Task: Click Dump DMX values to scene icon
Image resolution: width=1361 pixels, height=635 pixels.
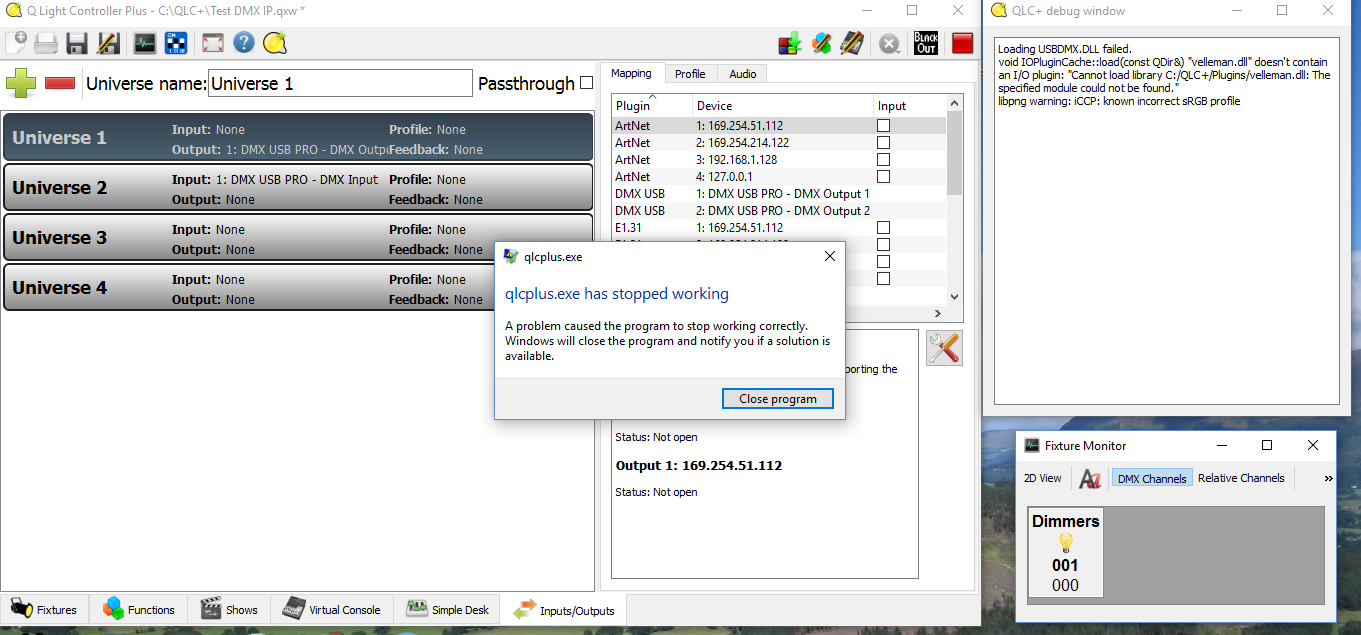Action: point(790,43)
